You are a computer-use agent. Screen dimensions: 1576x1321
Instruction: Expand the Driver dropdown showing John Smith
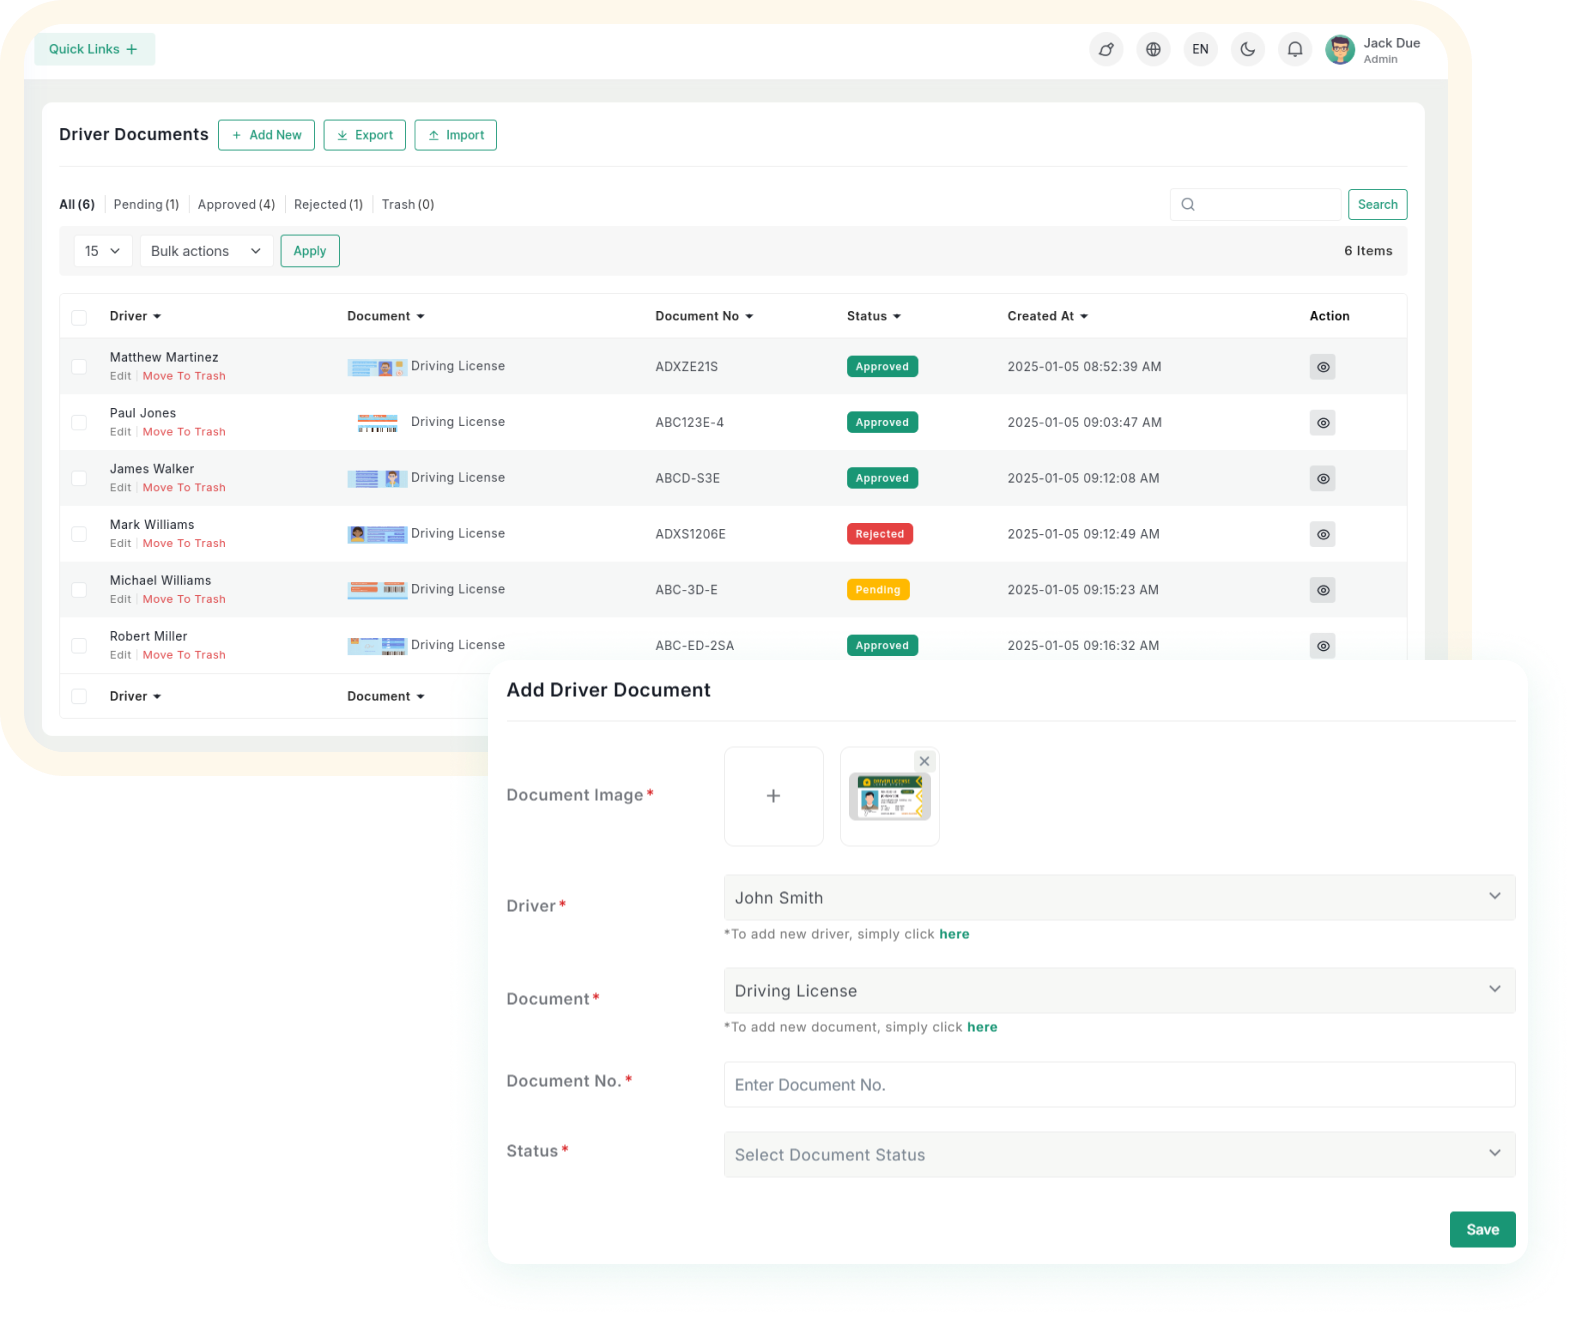[x=1118, y=898]
